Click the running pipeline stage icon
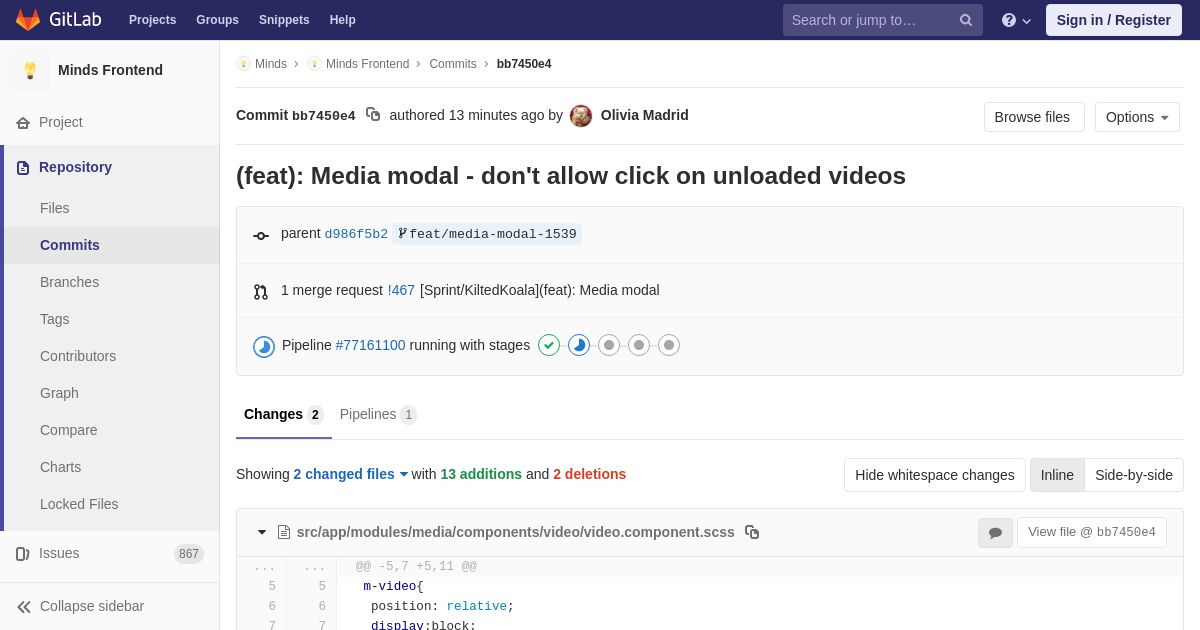Viewport: 1200px width, 630px height. [579, 345]
